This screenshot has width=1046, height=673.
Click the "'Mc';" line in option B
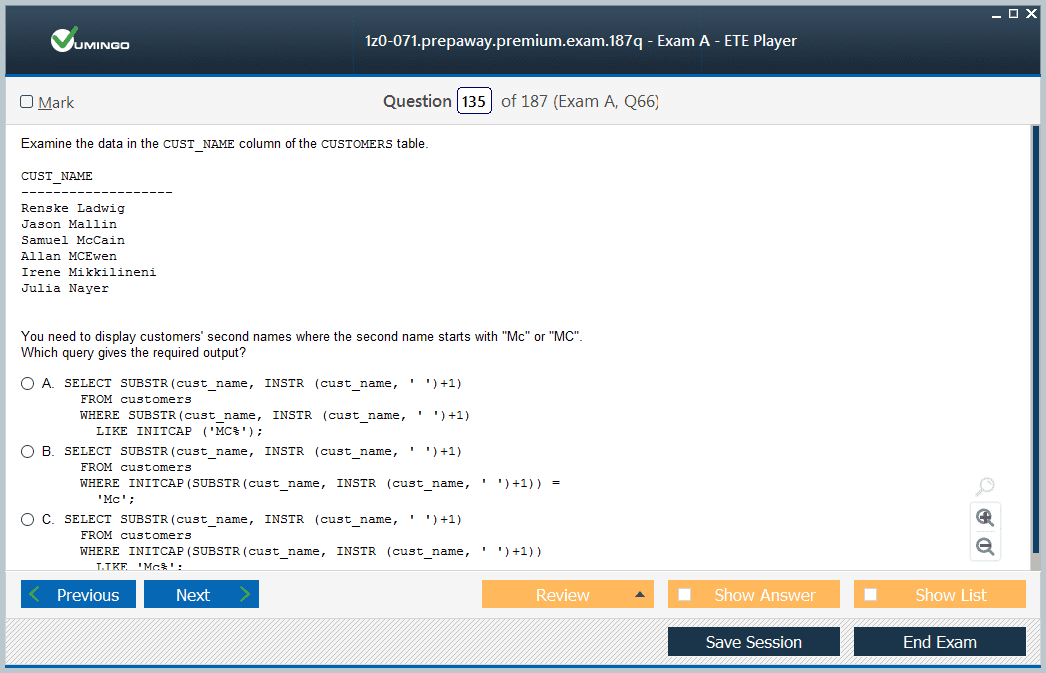pyautogui.click(x=116, y=500)
